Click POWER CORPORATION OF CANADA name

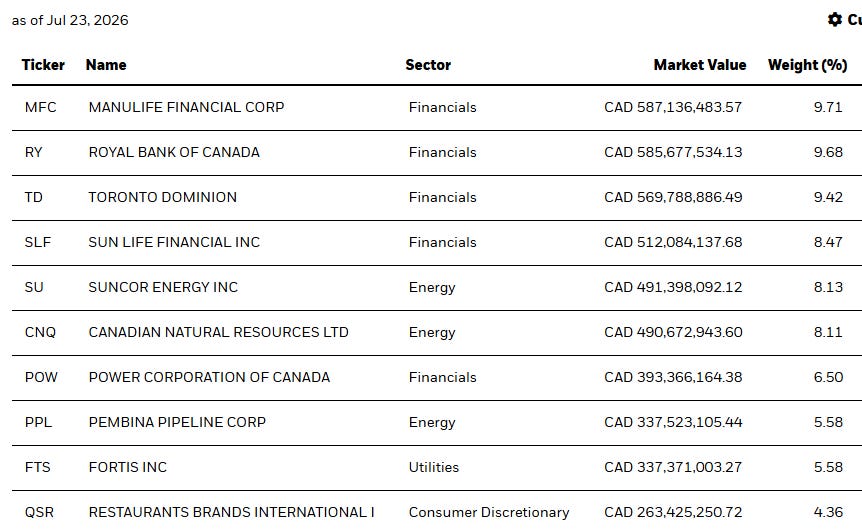(209, 378)
